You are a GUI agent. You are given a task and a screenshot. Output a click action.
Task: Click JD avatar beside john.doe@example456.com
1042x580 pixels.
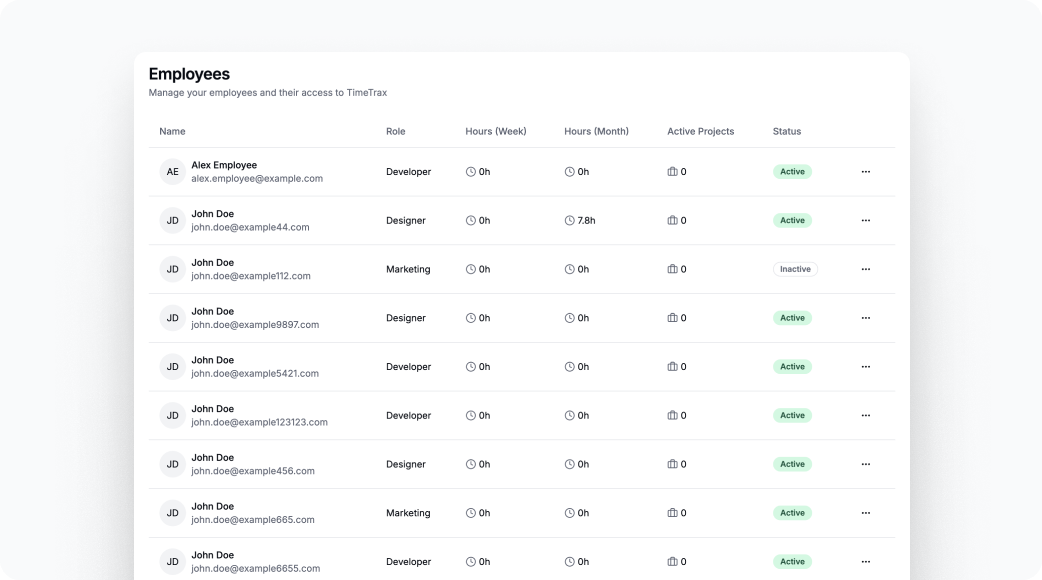click(172, 464)
